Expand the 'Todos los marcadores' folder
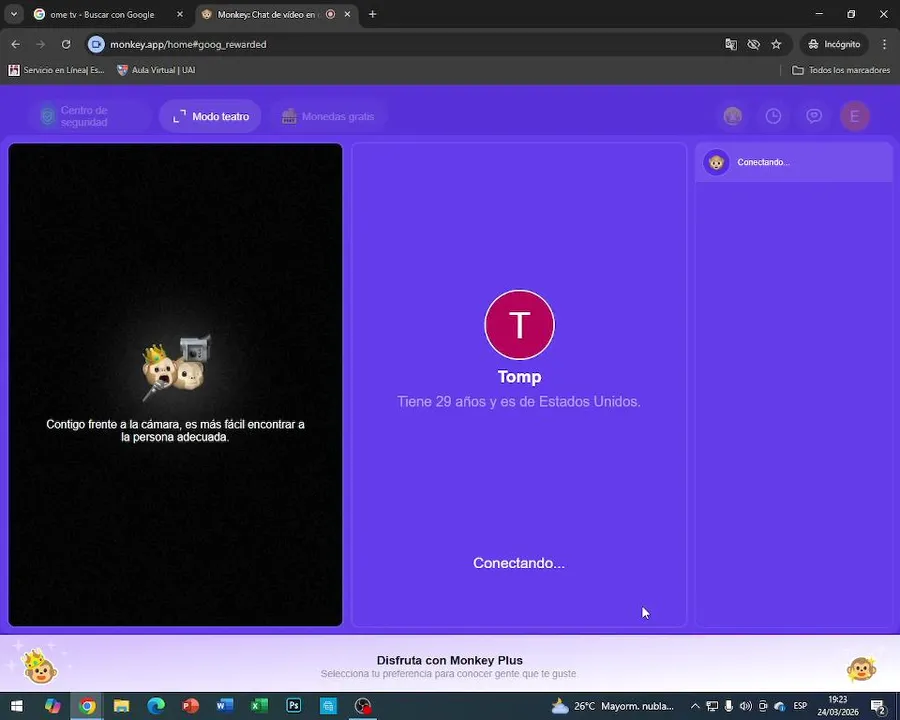 tap(841, 70)
